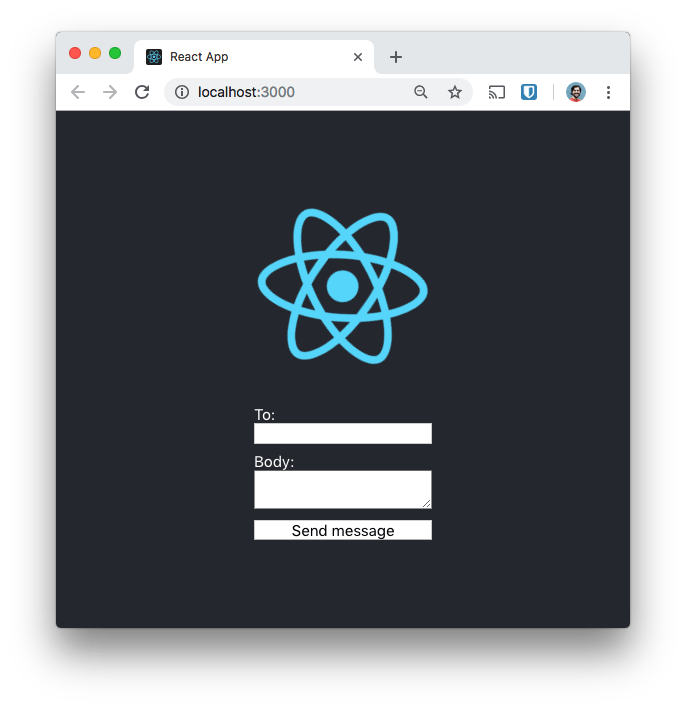
Task: Submit with the Send message button
Action: [x=343, y=530]
